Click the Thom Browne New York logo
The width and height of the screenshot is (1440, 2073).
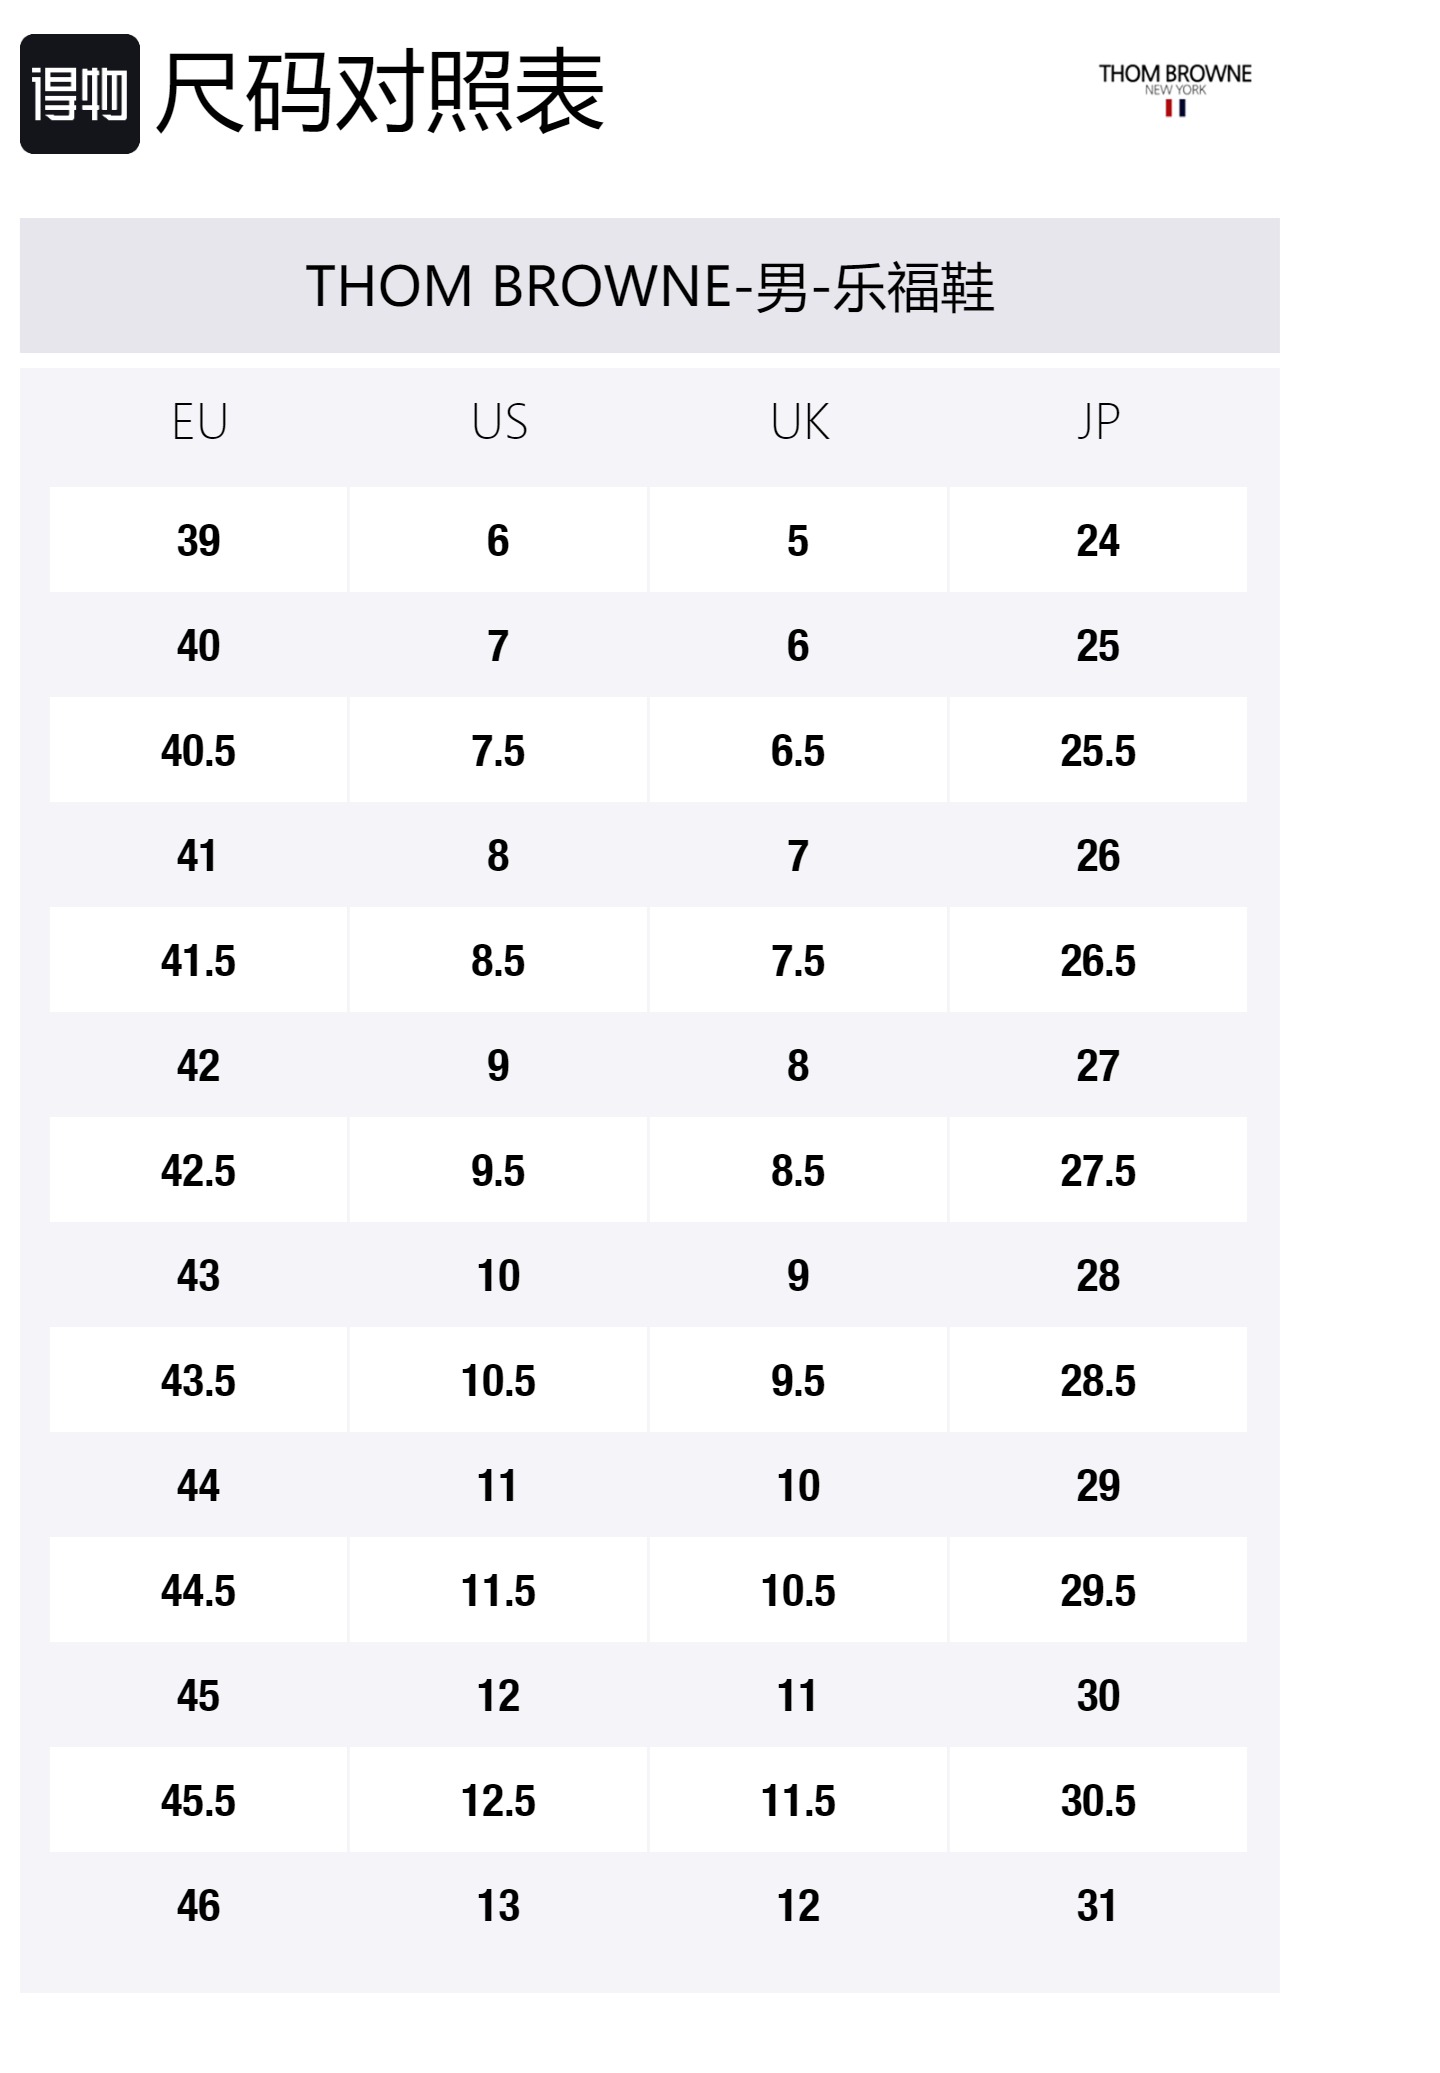[x=1174, y=88]
